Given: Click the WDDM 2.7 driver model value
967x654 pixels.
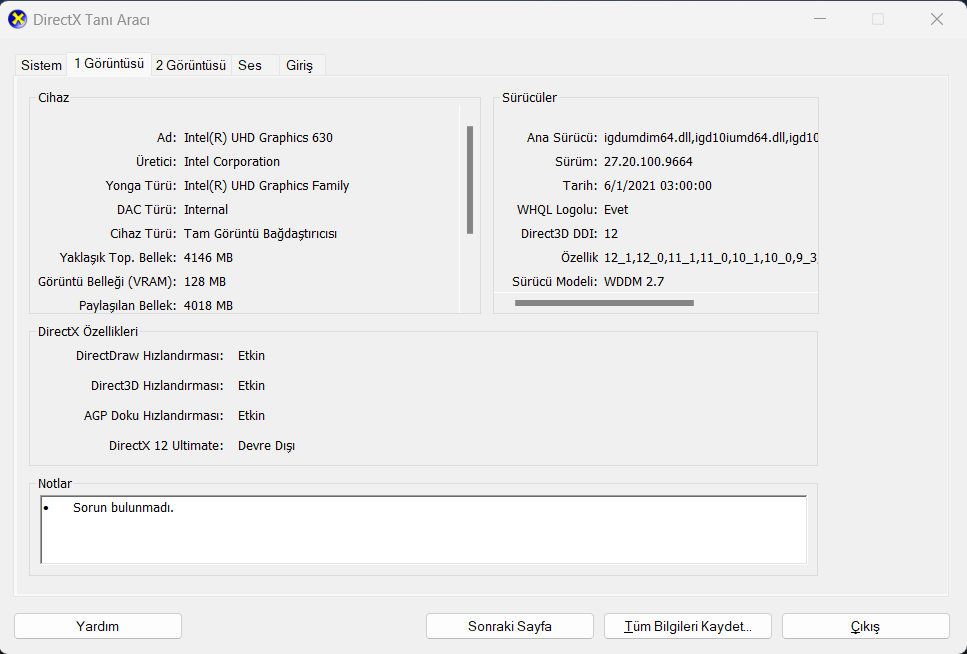Looking at the screenshot, I should coord(634,282).
